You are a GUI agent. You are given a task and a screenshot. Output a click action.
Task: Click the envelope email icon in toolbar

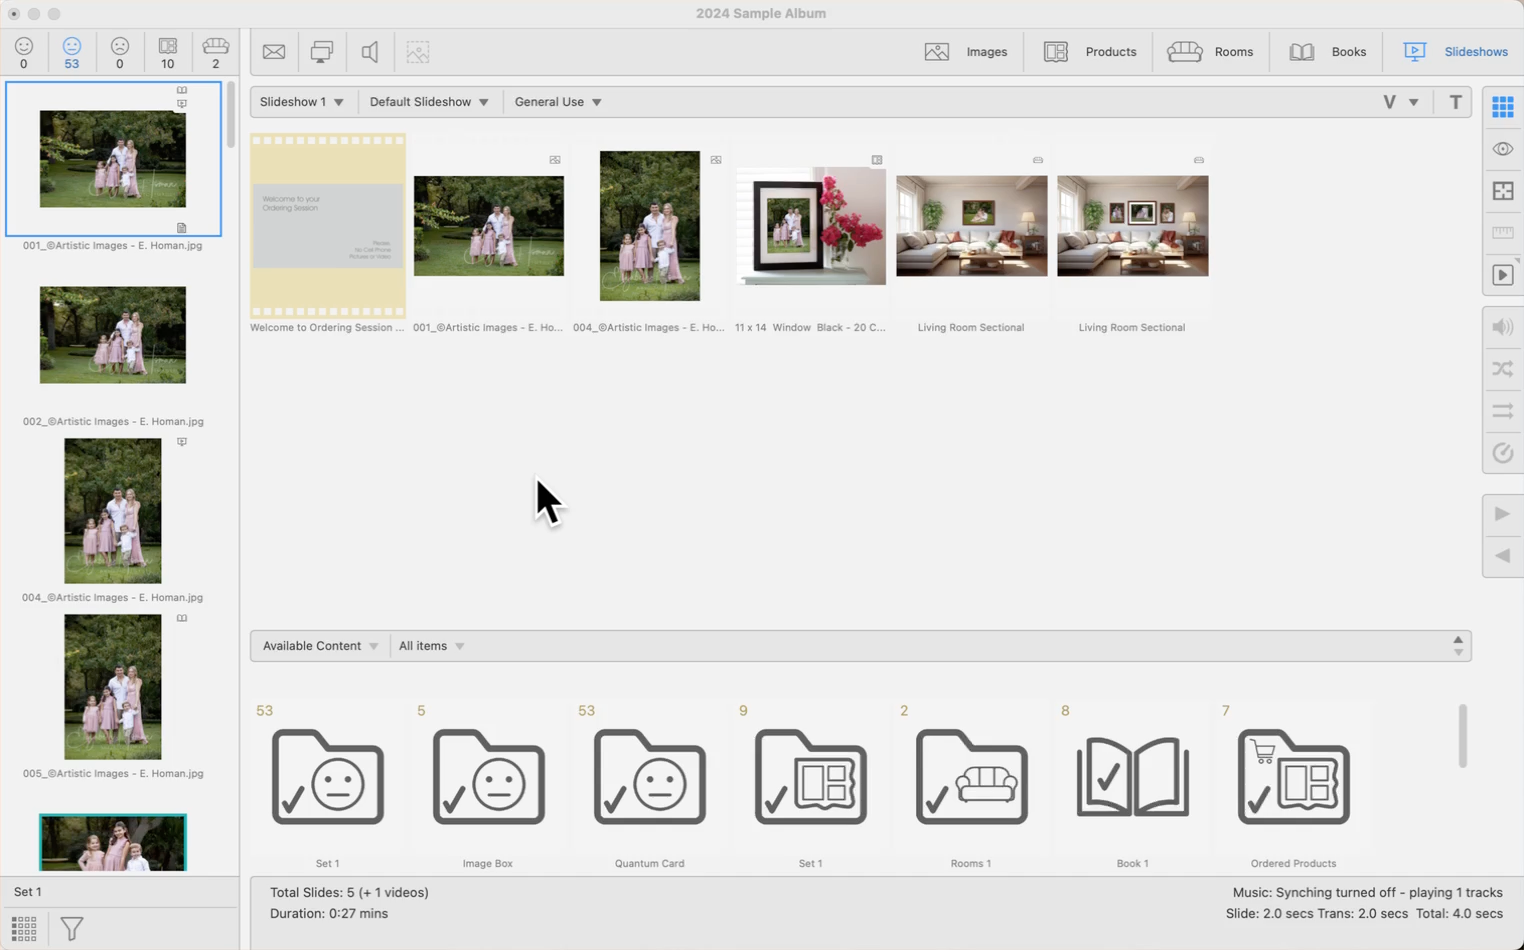tap(274, 52)
